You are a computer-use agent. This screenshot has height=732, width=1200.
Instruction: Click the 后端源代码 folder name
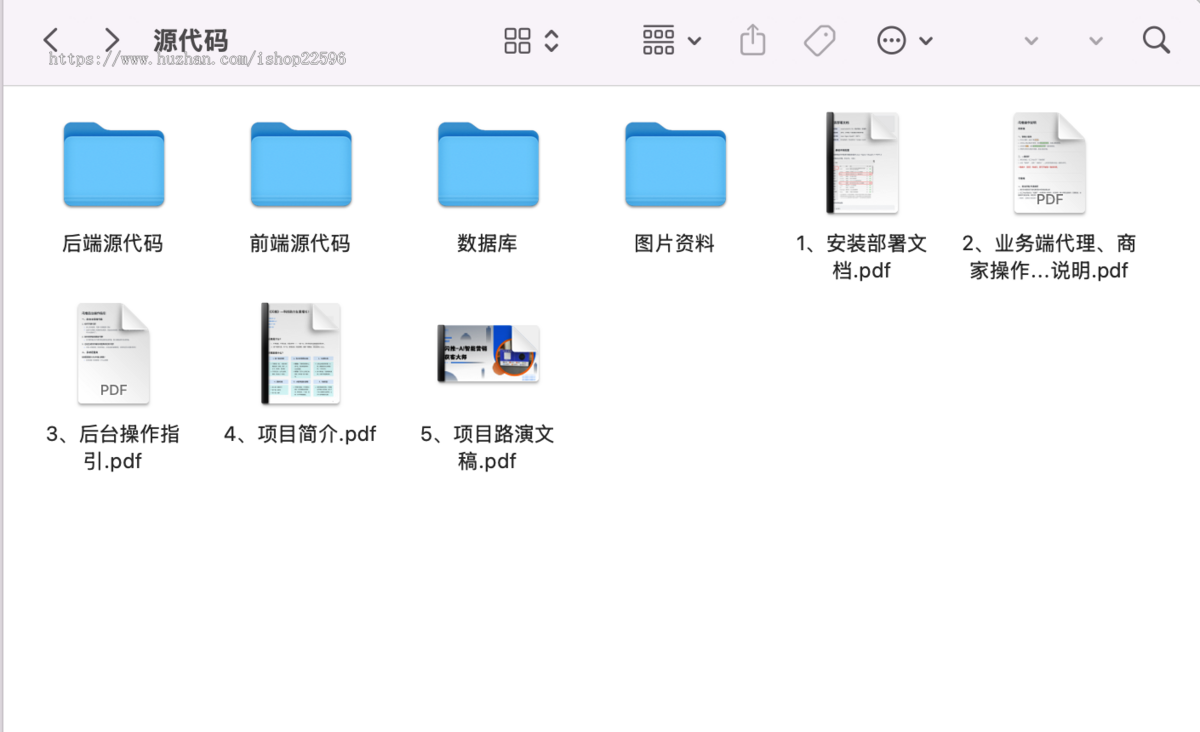pos(113,243)
